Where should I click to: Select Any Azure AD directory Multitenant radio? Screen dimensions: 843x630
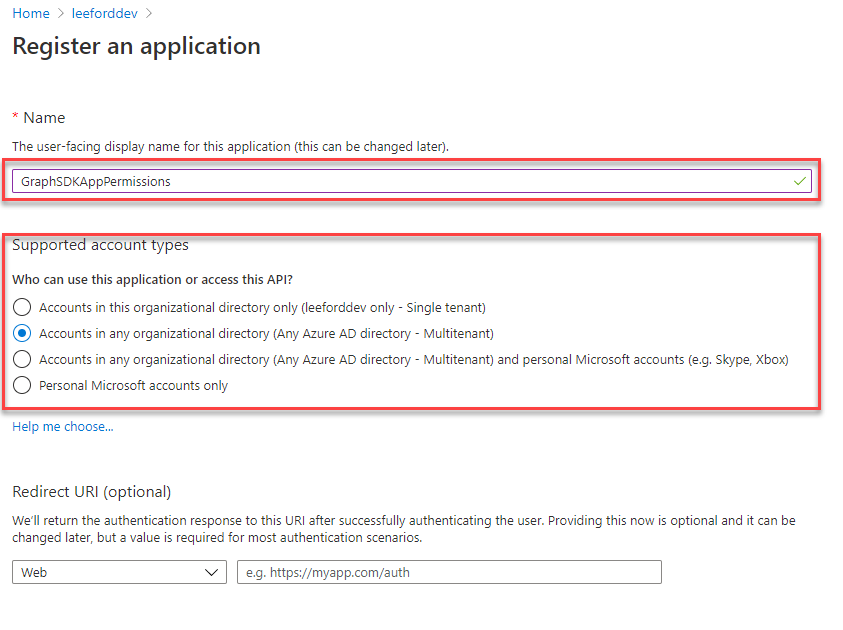coord(22,333)
